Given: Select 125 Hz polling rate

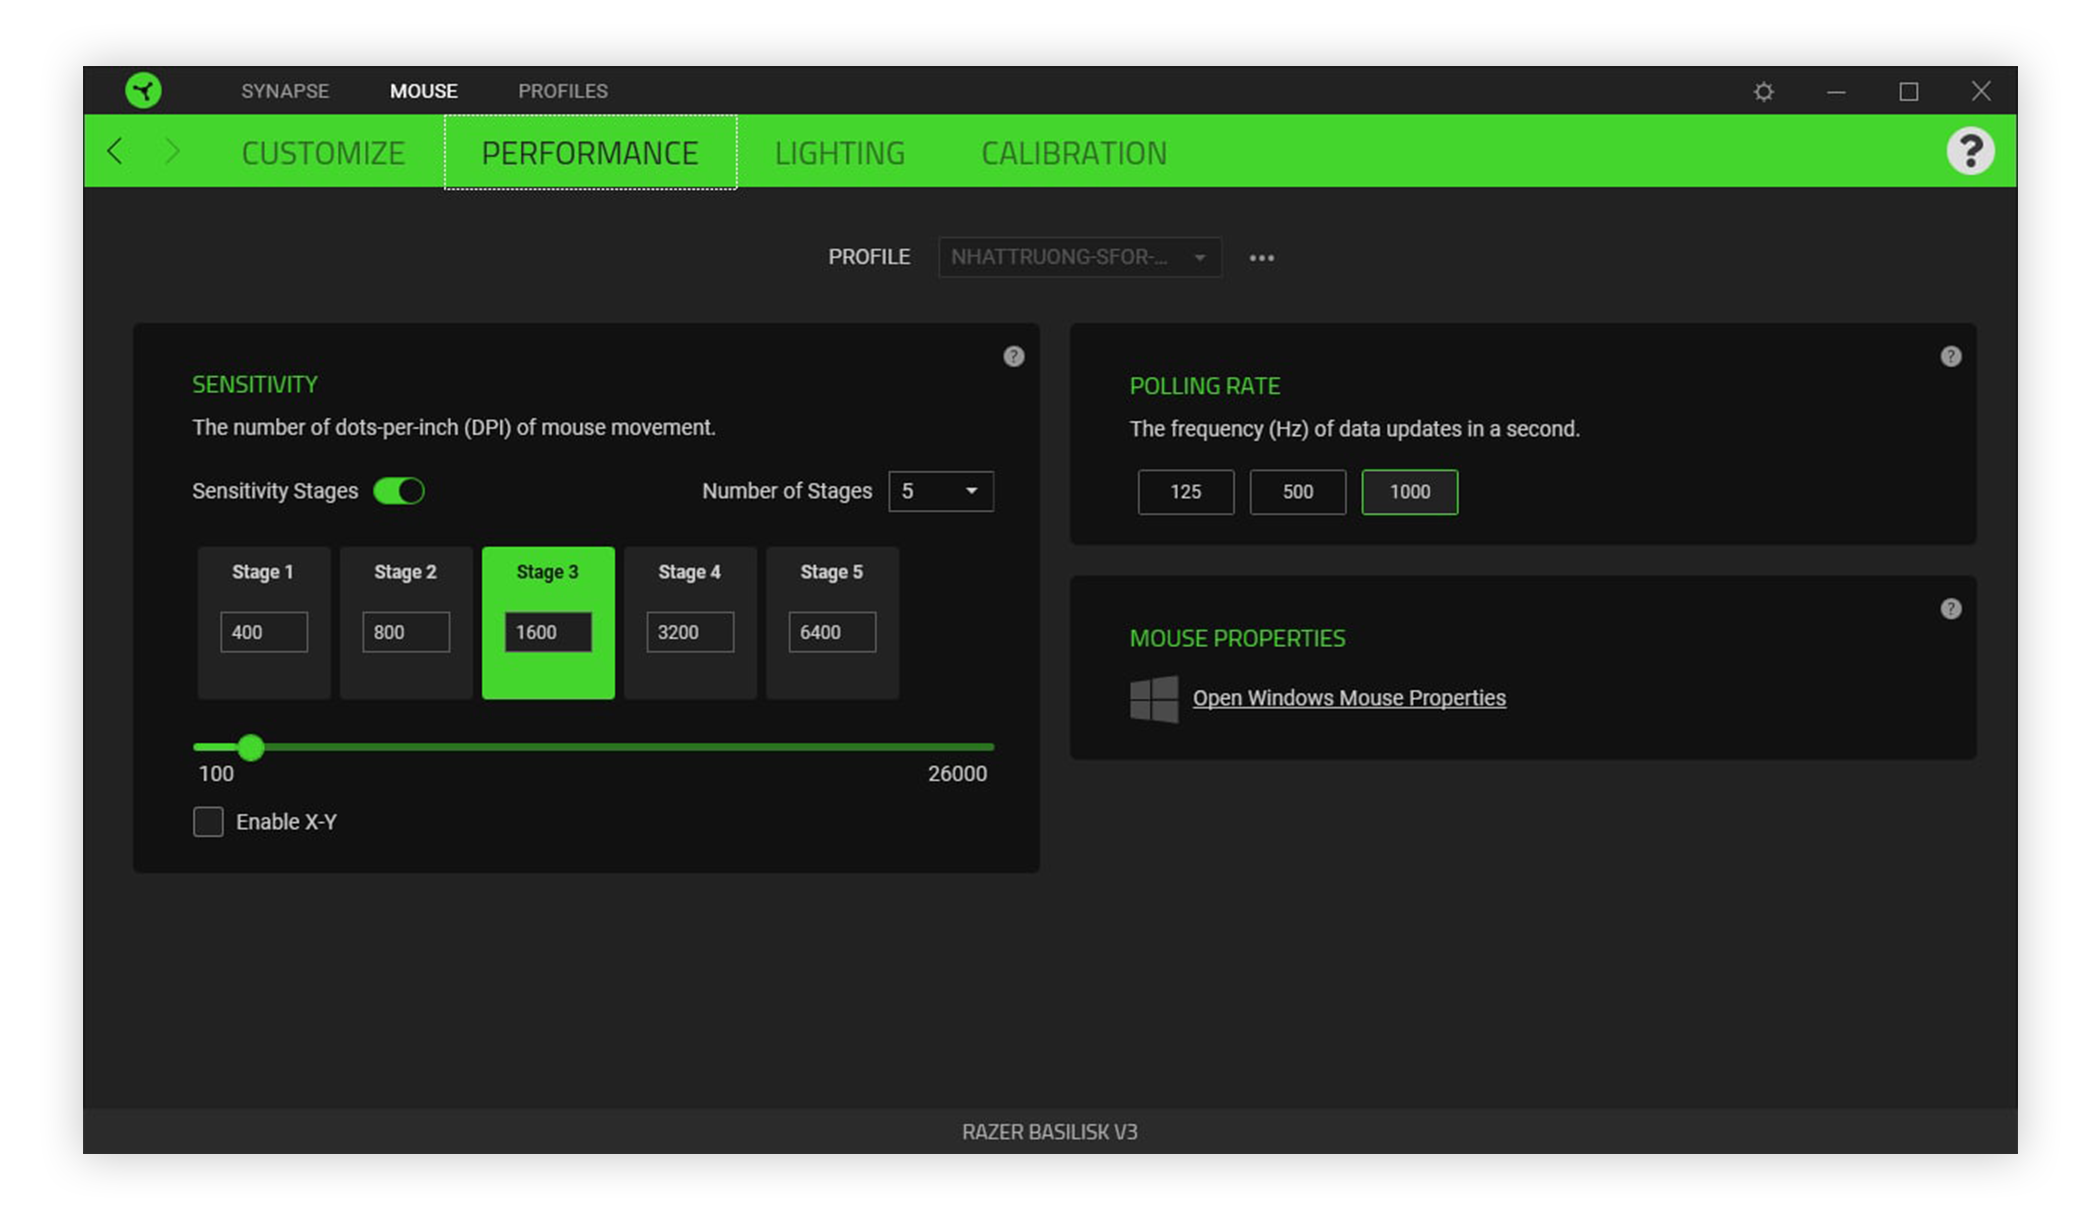Looking at the screenshot, I should click(x=1186, y=492).
